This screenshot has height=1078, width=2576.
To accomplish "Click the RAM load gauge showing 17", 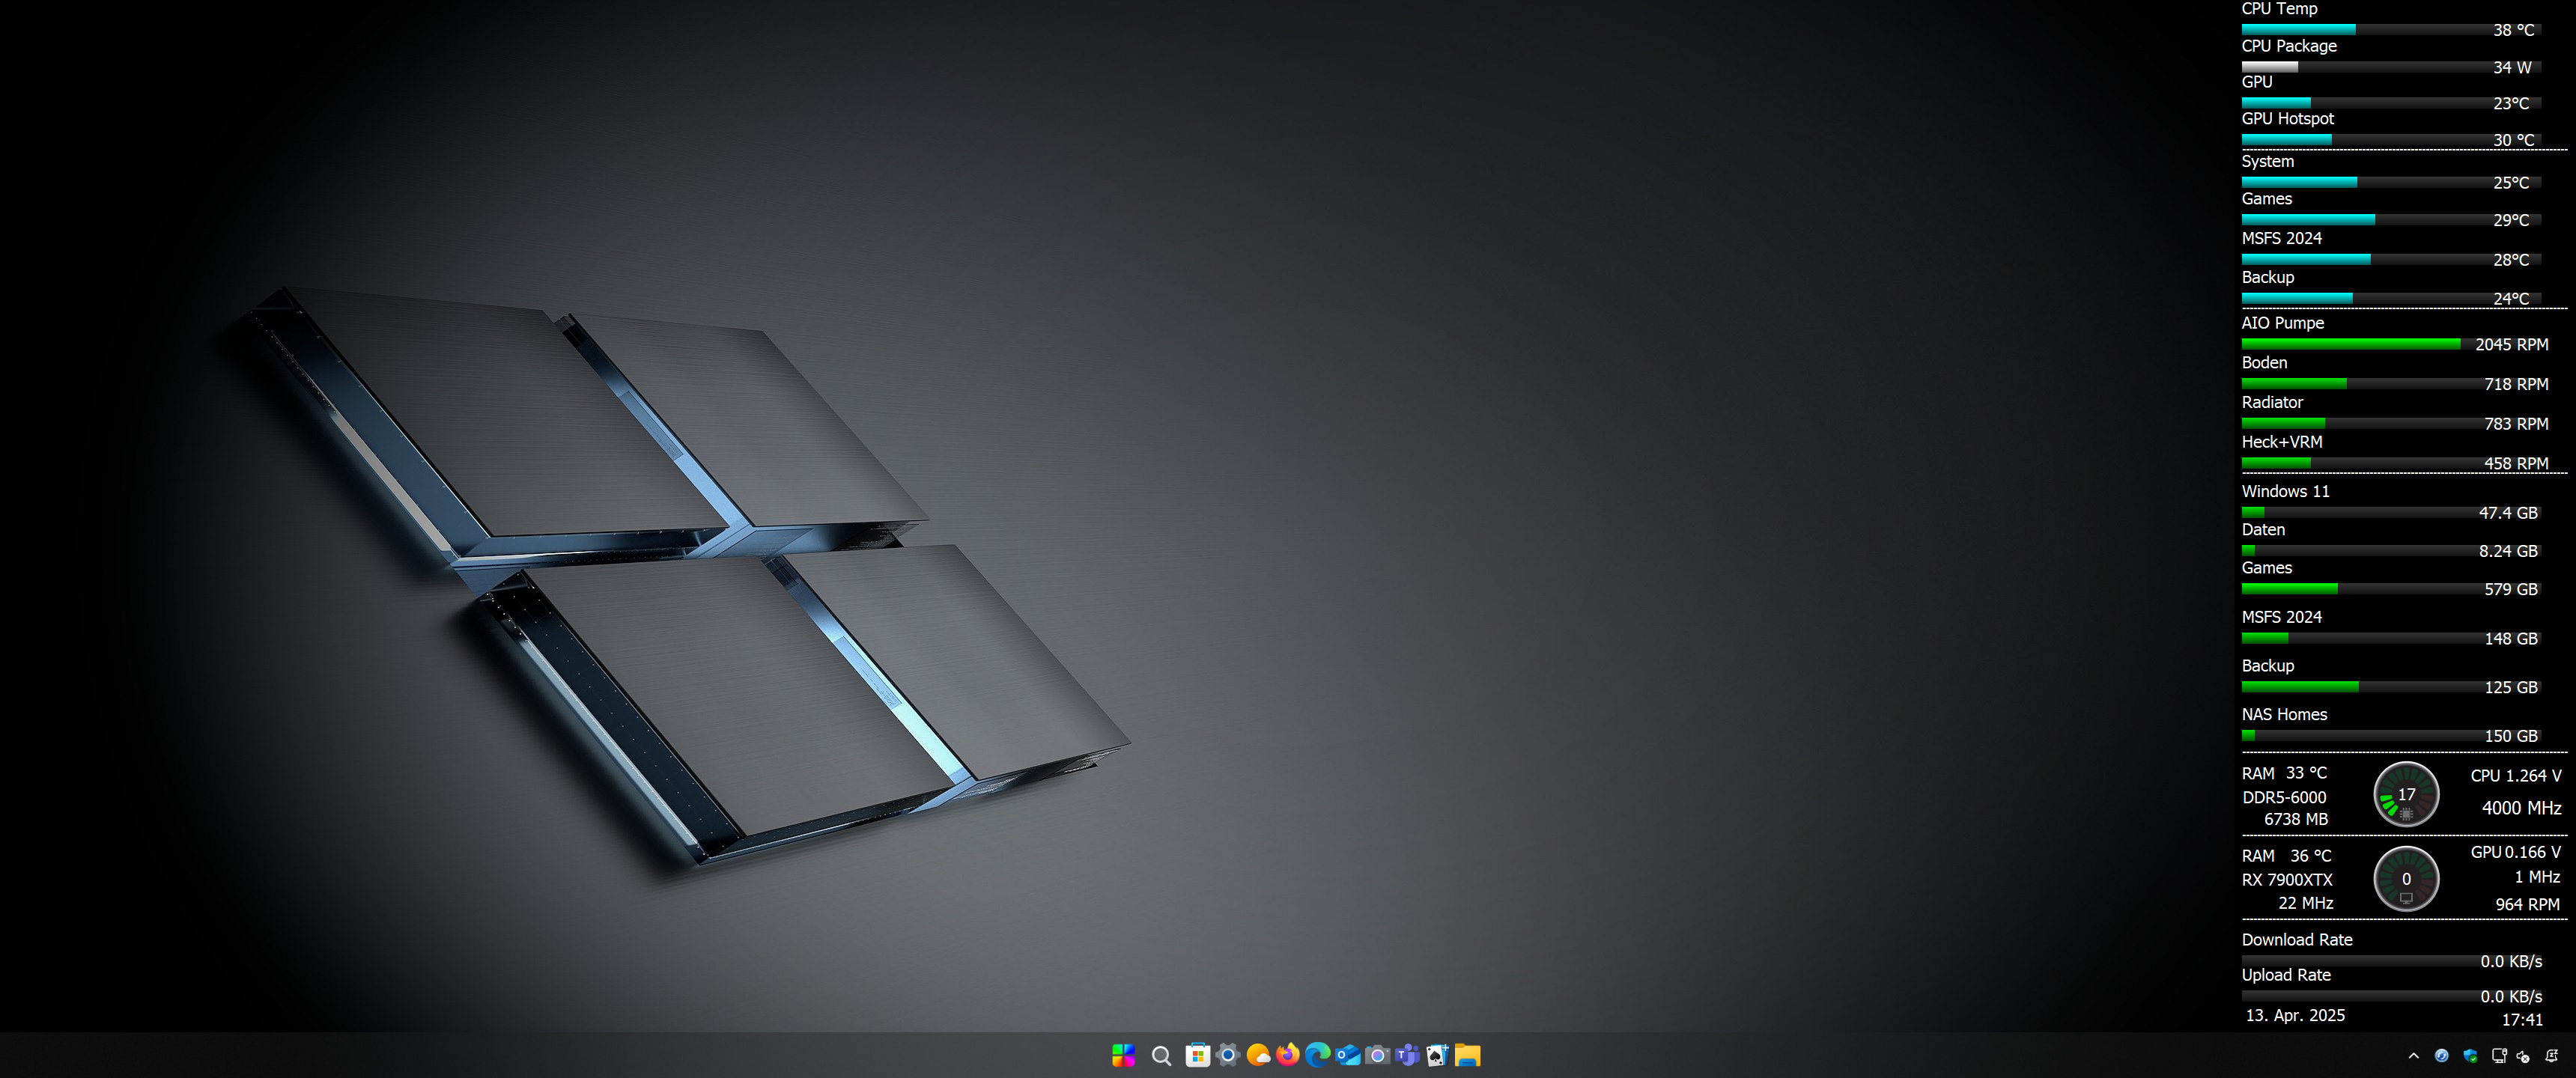I will coord(2406,793).
